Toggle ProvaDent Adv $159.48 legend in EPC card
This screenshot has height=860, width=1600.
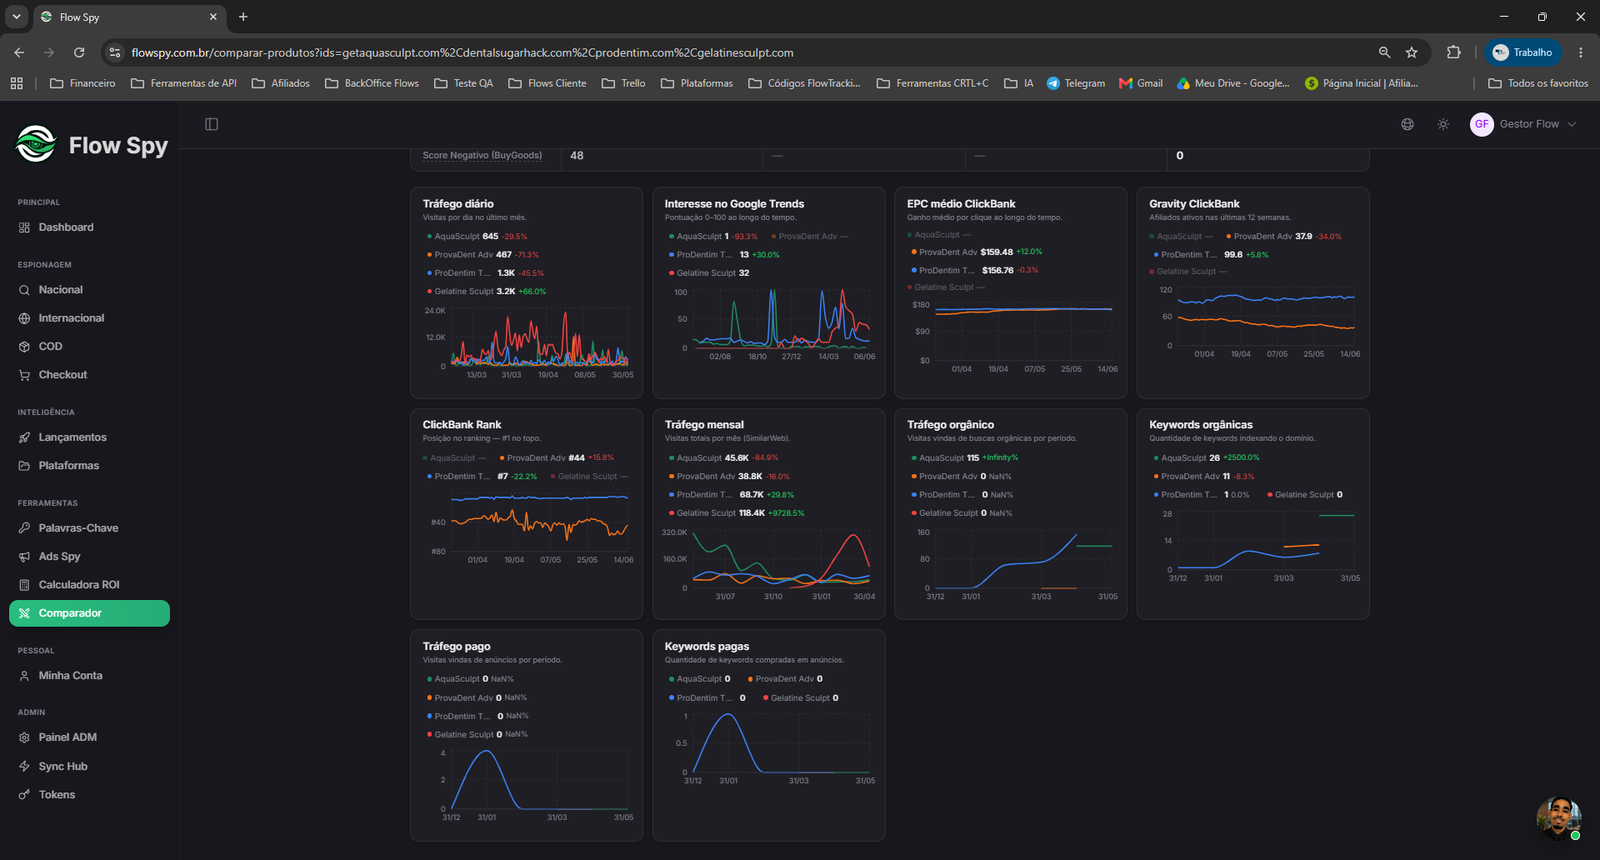click(976, 252)
